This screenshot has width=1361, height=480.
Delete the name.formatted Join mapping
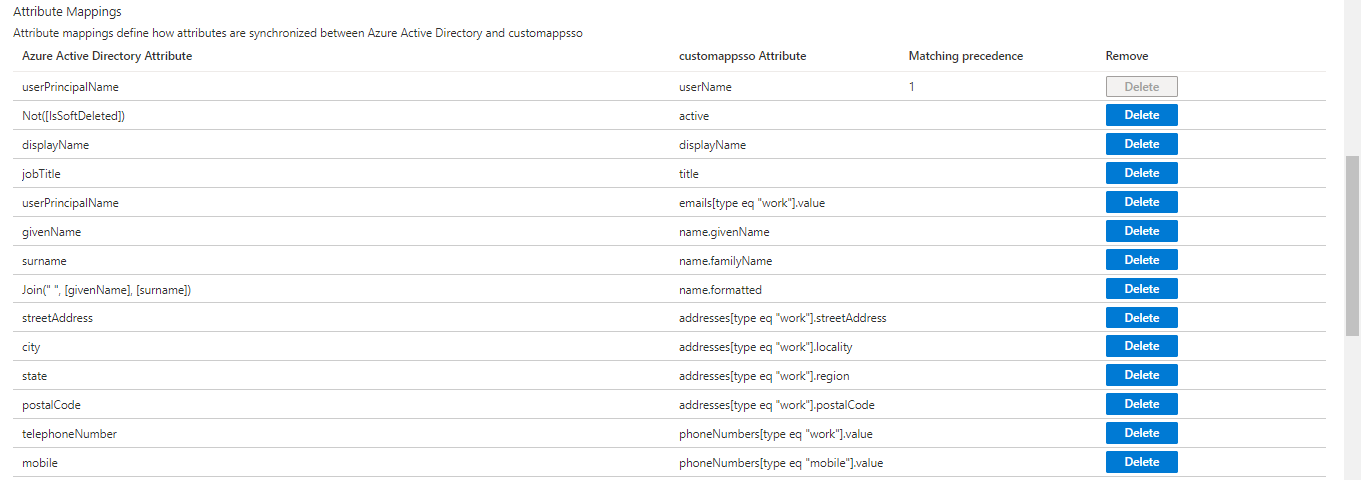(x=1141, y=289)
